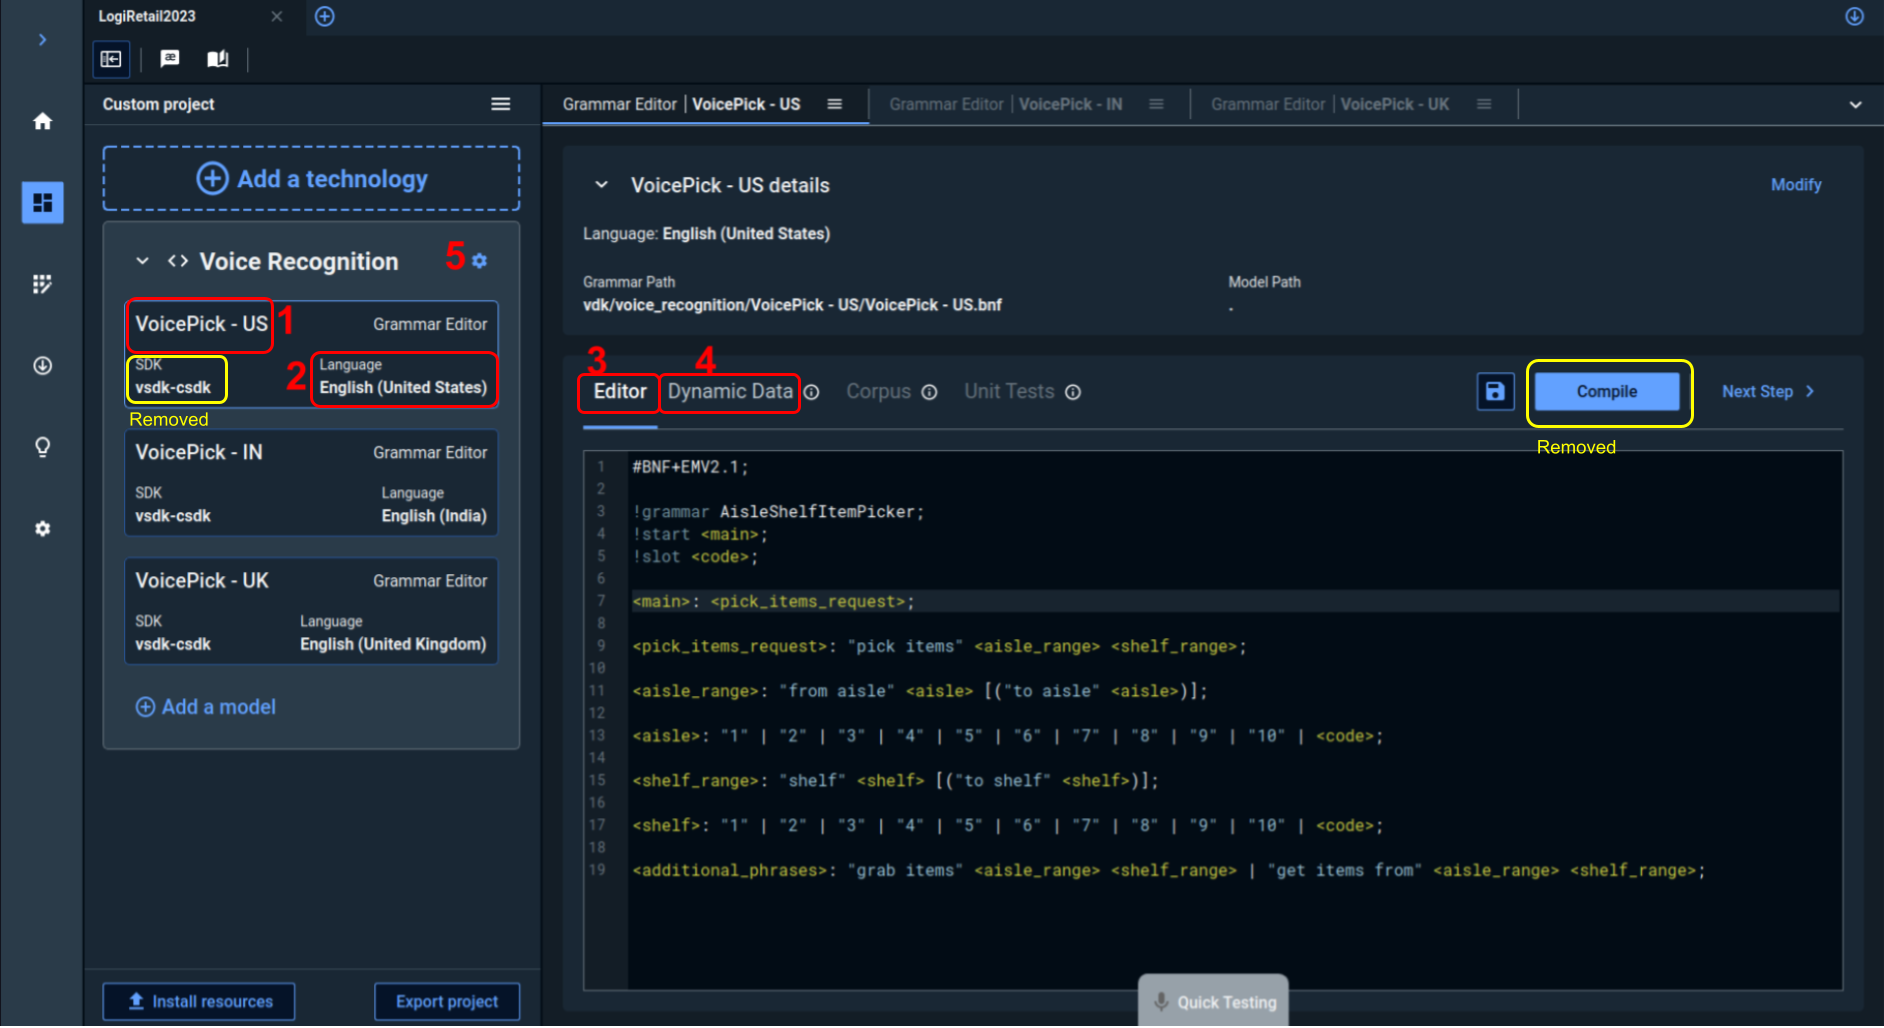Open the dashboard grid icon in sidebar
This screenshot has width=1884, height=1028.
42,203
